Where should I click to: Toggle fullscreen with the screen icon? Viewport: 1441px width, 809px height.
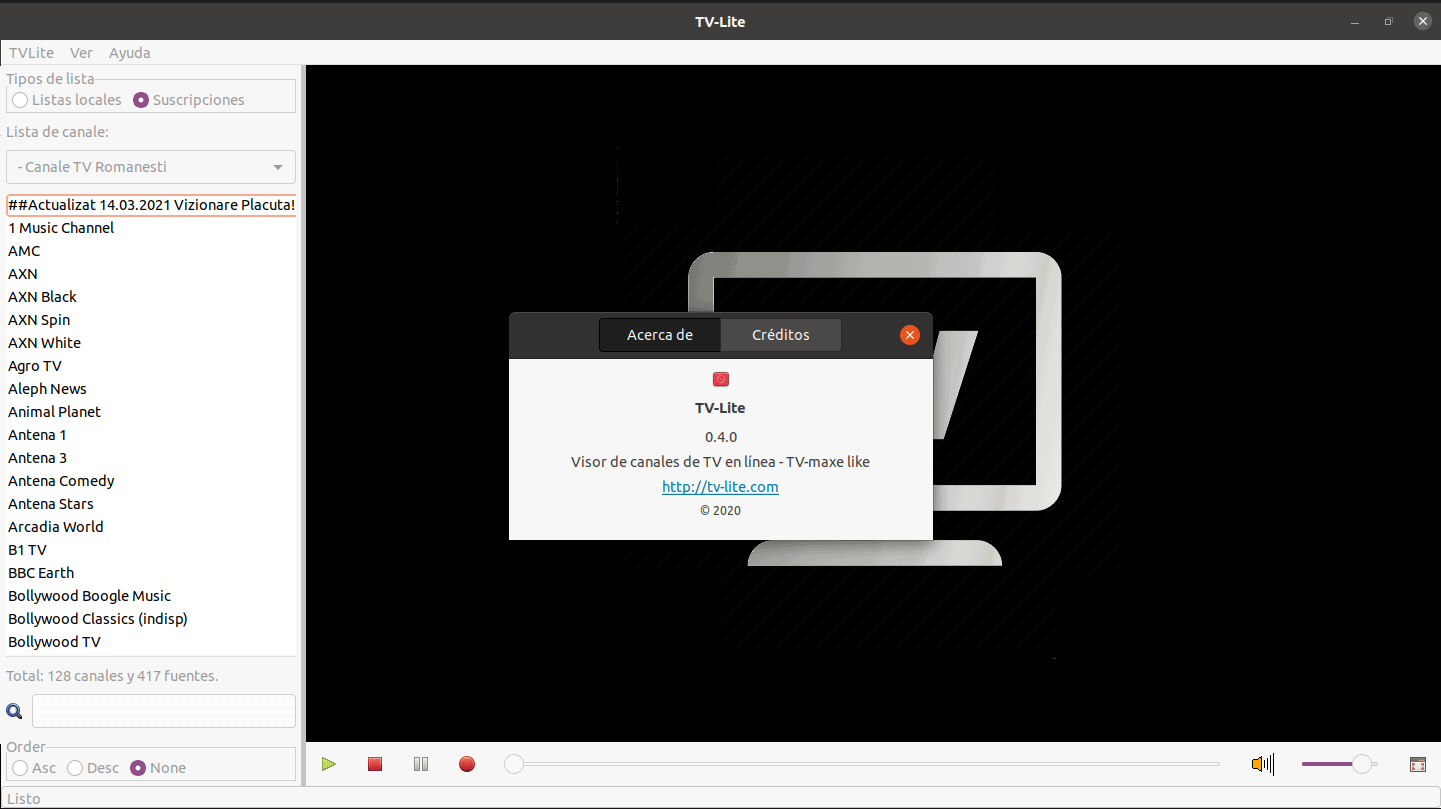pos(1419,763)
